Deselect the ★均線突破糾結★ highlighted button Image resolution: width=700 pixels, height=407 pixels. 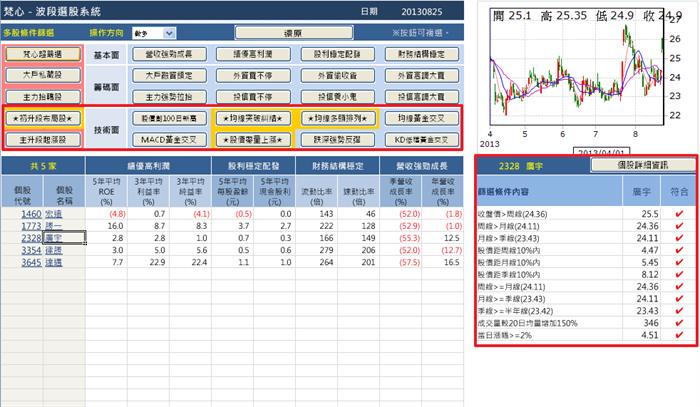(x=253, y=118)
